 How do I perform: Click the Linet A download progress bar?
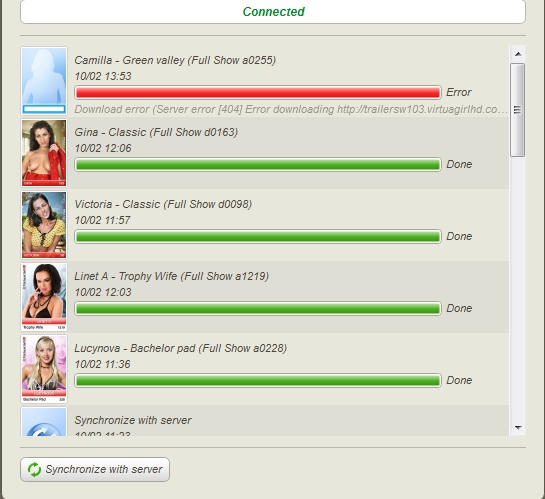tap(258, 308)
